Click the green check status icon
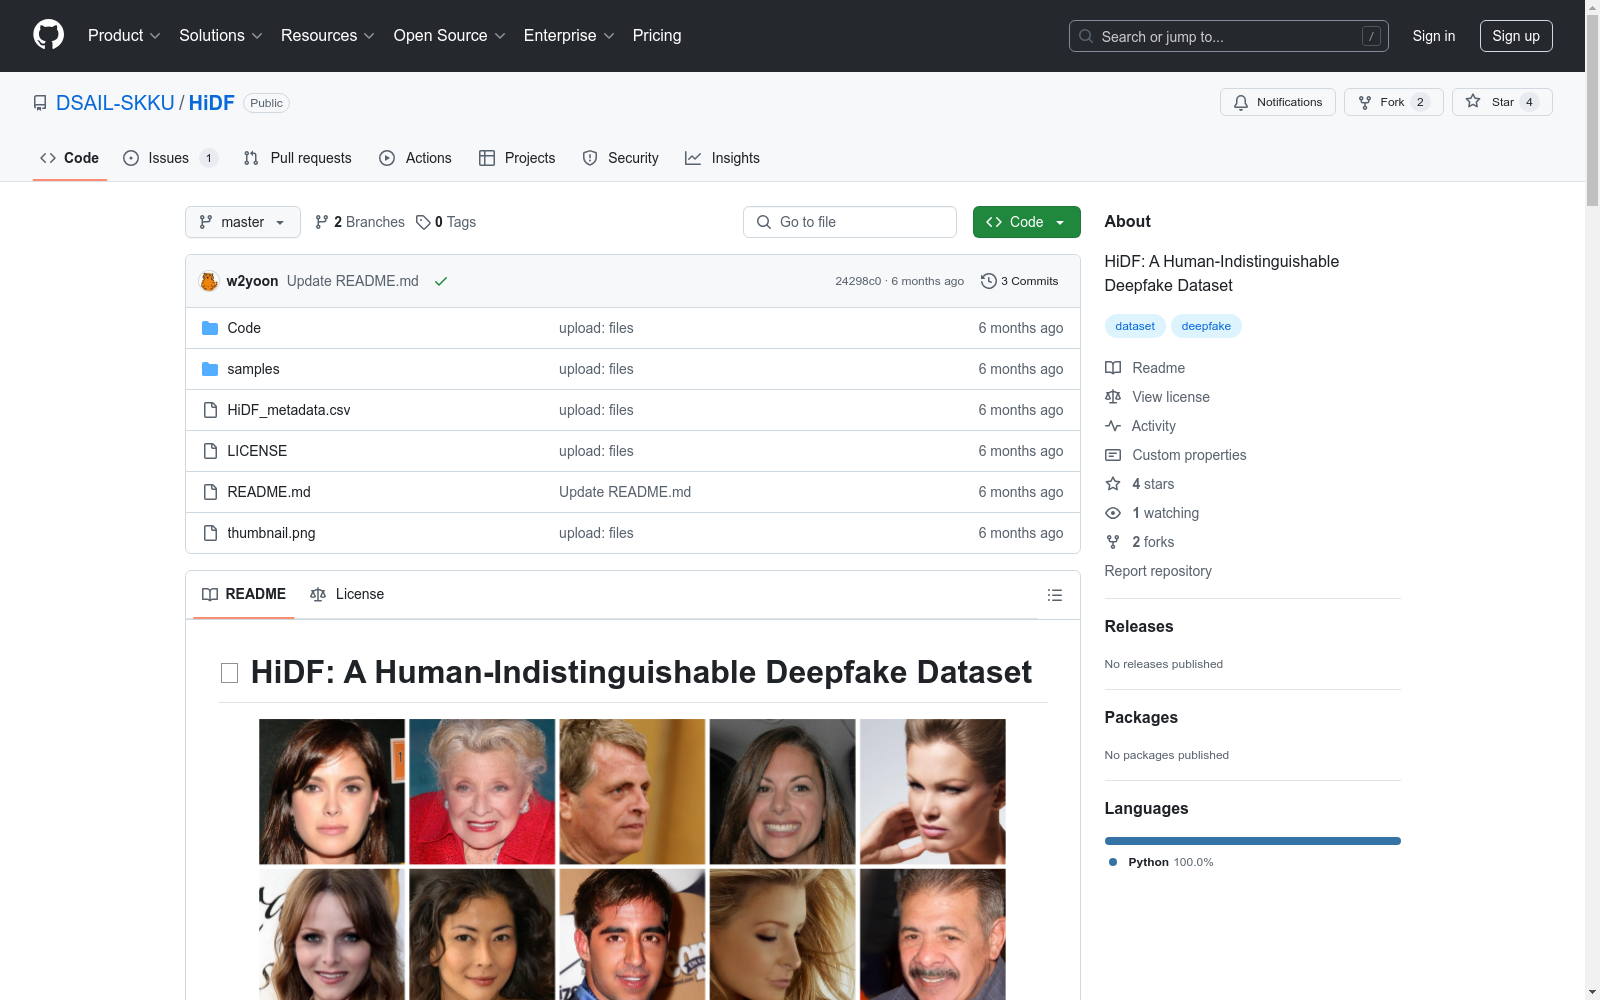The width and height of the screenshot is (1600, 1000). (x=441, y=281)
